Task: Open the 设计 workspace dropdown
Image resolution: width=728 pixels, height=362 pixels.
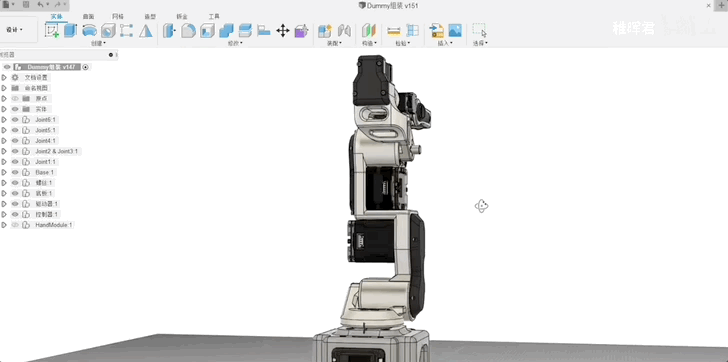Action: click(15, 30)
